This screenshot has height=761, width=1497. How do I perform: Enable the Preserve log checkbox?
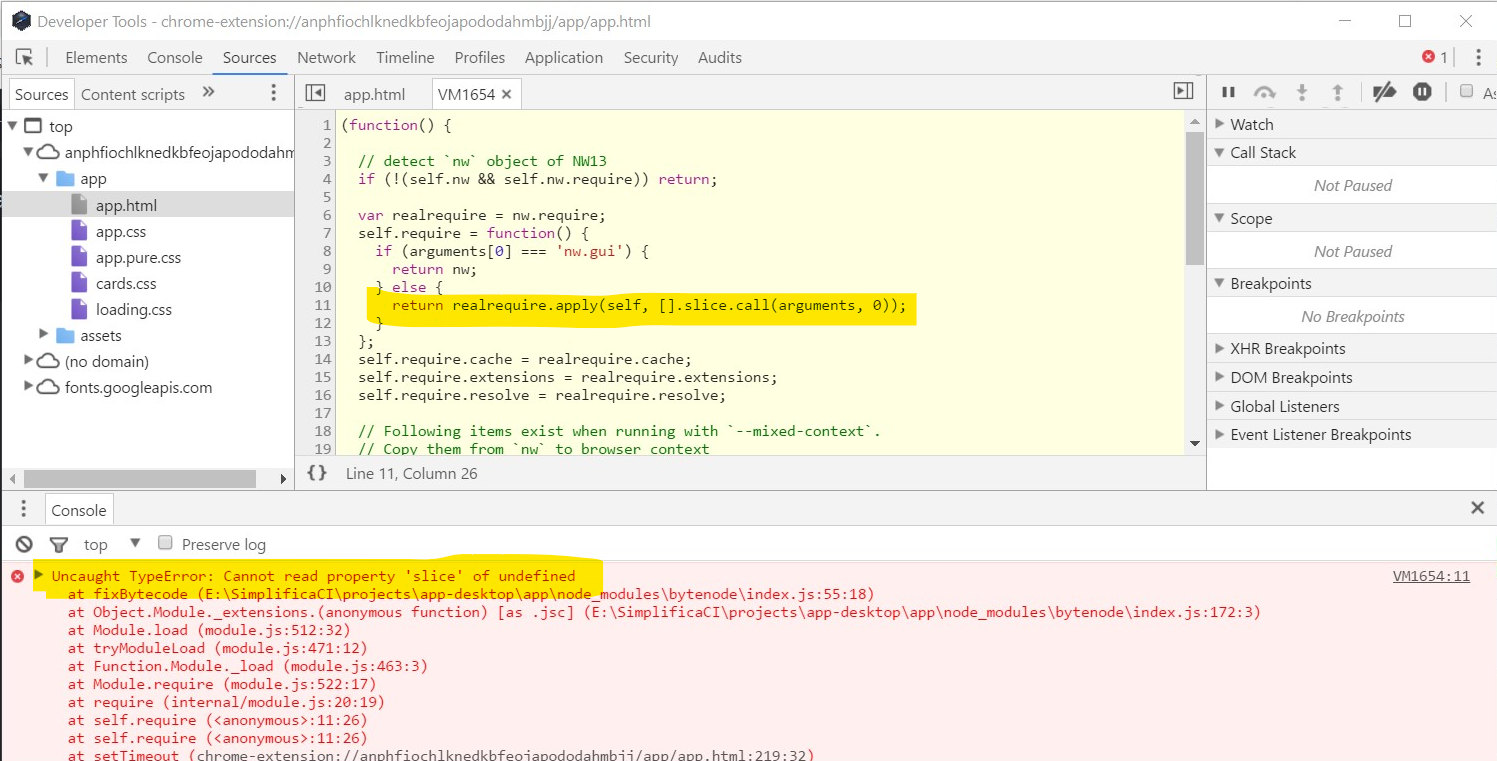(165, 543)
